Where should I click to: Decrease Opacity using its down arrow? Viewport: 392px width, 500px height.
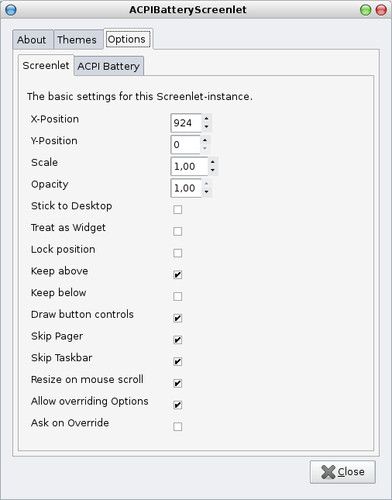[x=207, y=192]
